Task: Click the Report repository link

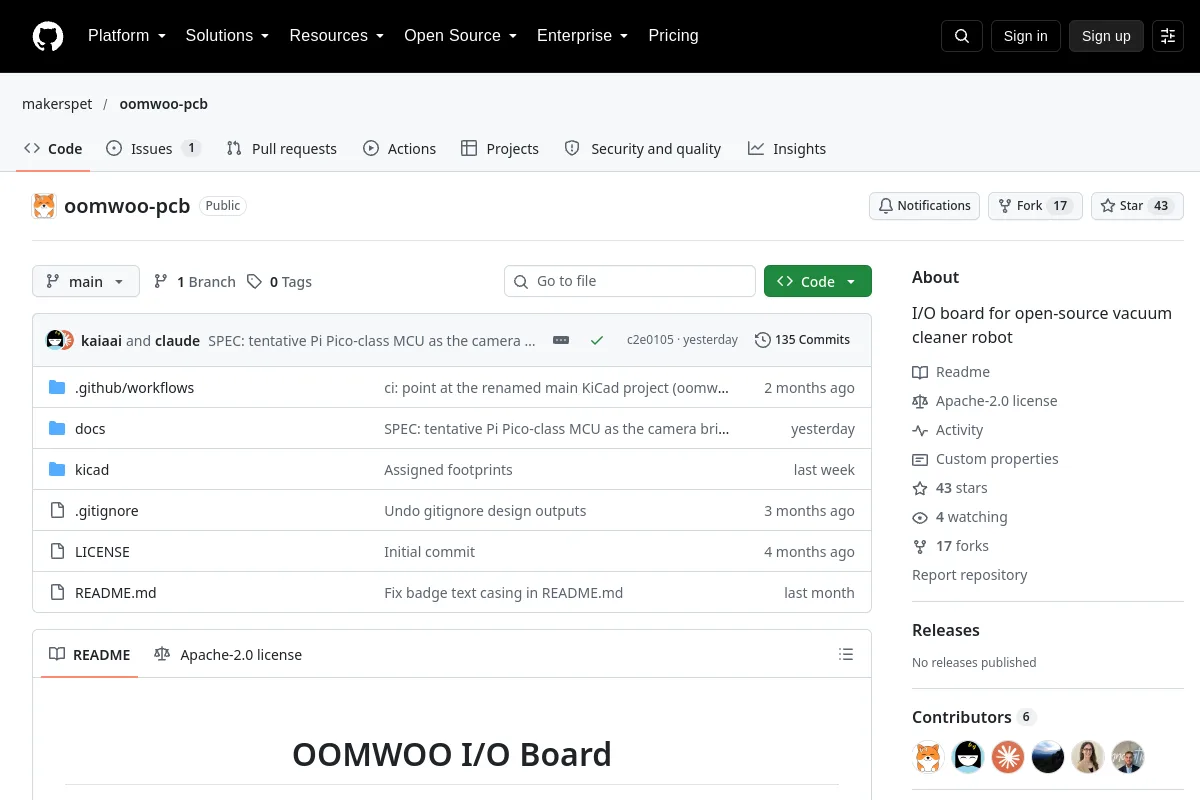Action: [970, 575]
